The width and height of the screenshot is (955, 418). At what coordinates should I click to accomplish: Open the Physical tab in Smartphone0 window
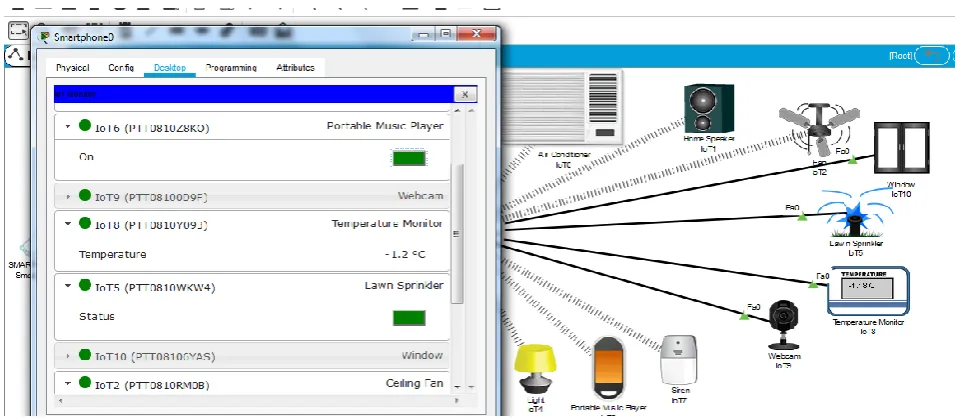tap(72, 68)
